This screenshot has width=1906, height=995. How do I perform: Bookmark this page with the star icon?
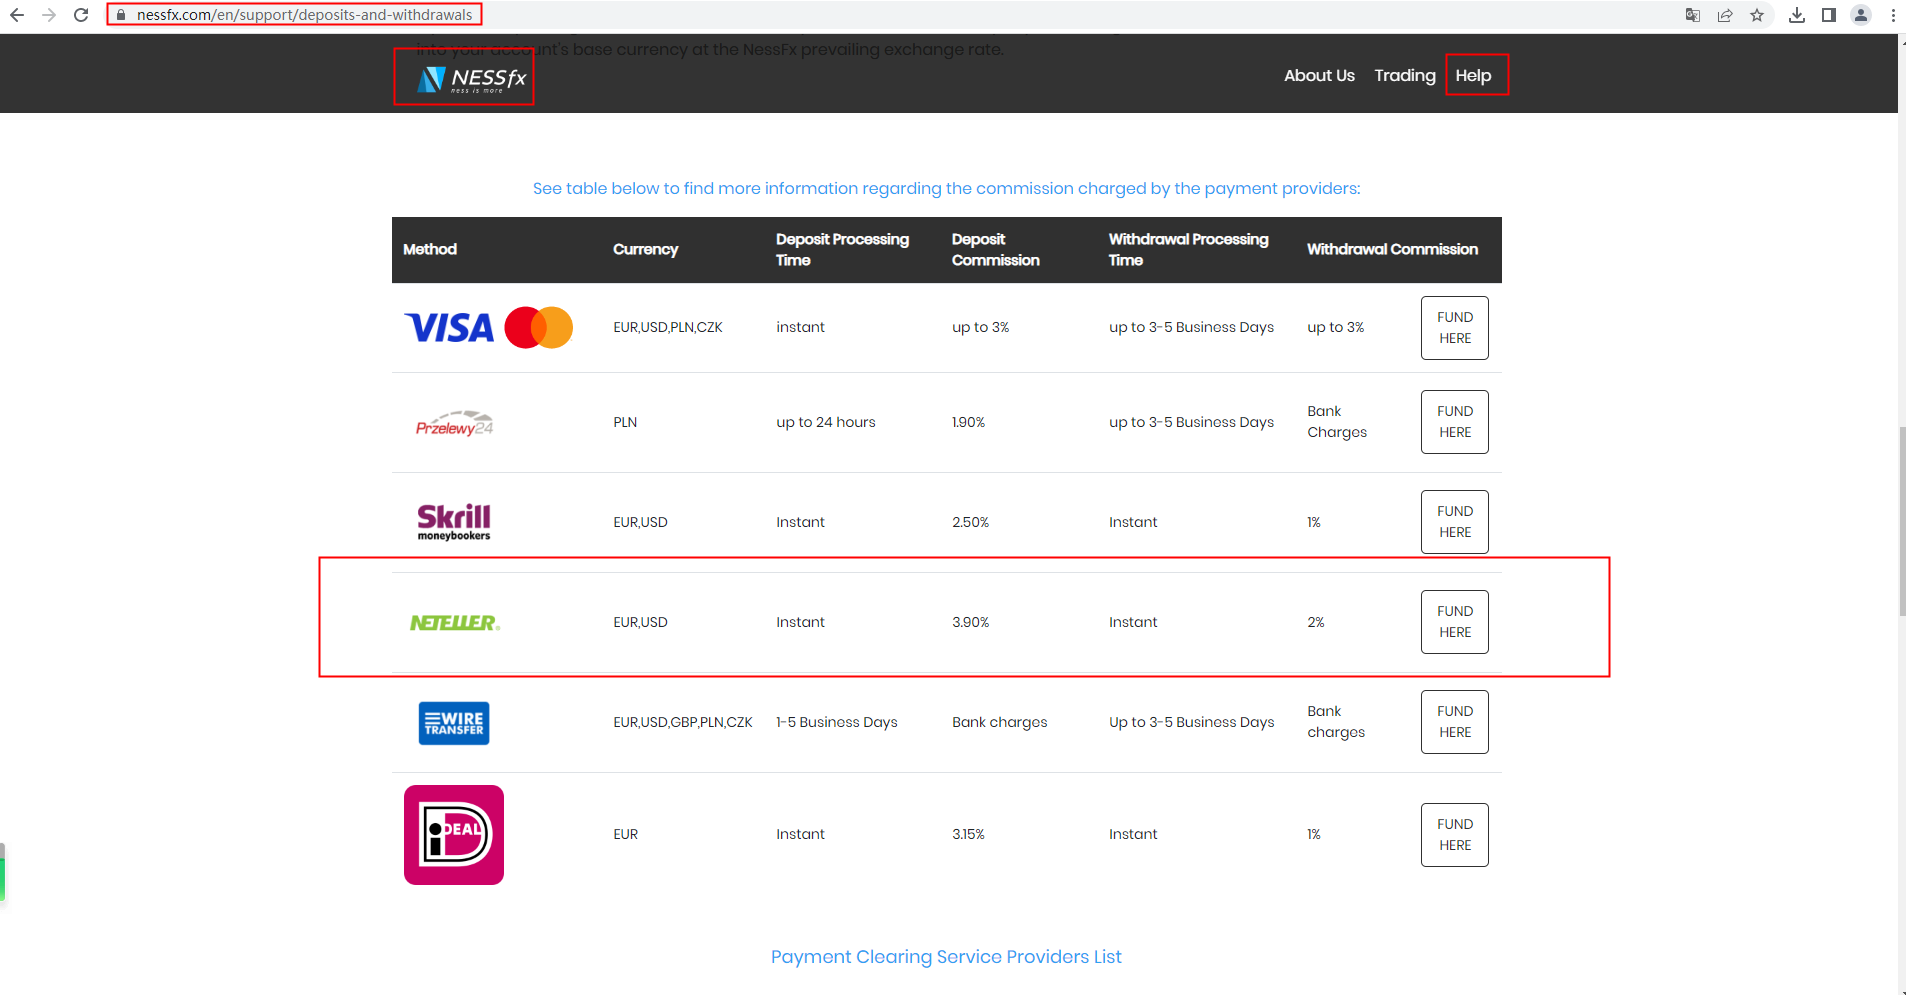click(x=1757, y=15)
